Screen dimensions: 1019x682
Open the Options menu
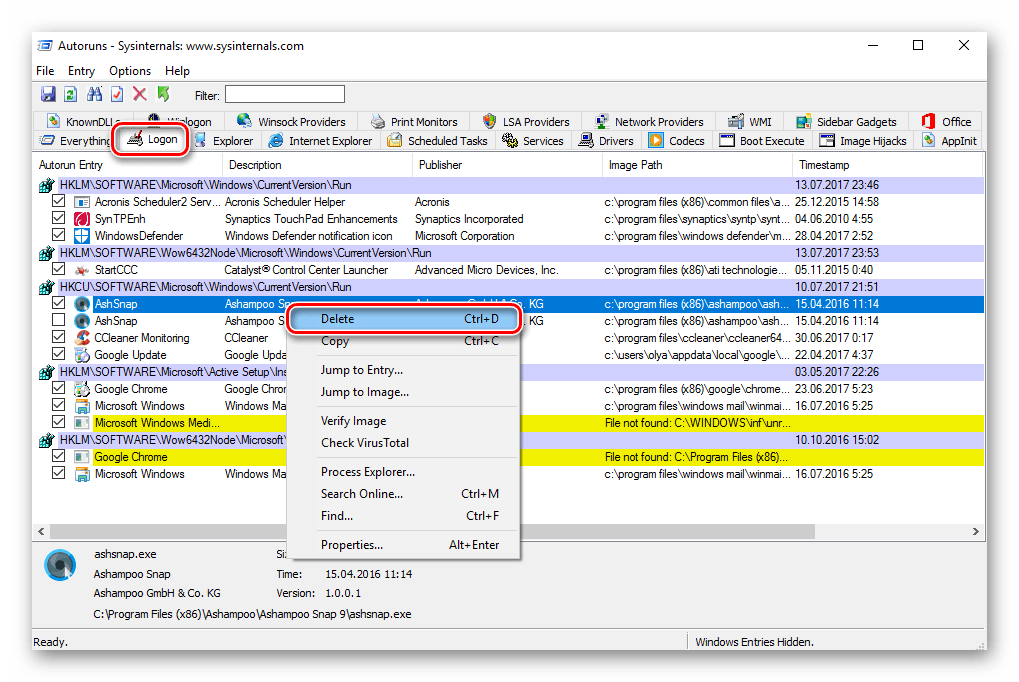coord(130,71)
